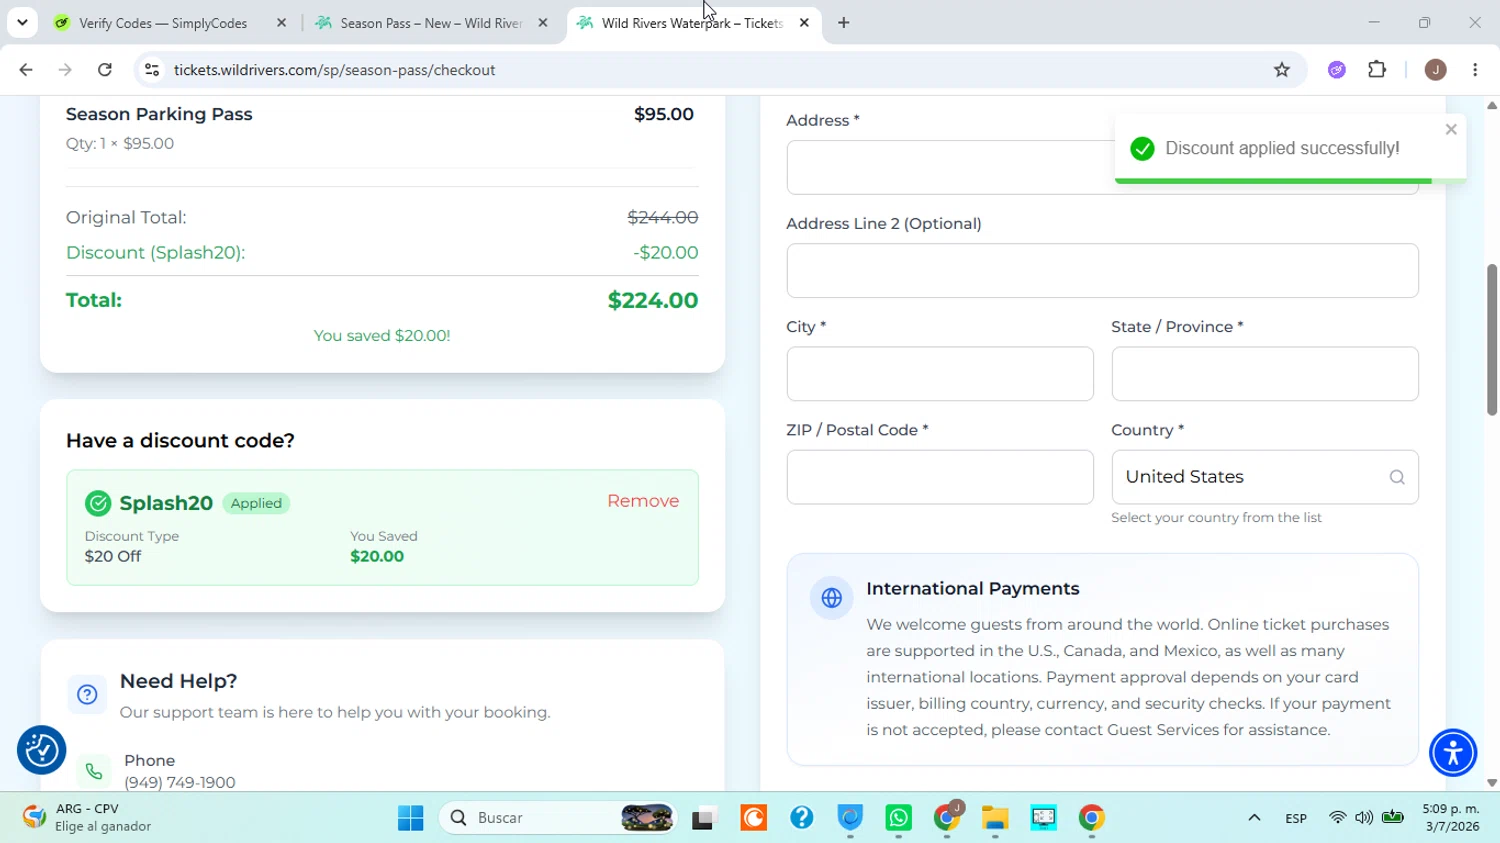
Task: Focus the Address Line 2 (Optional) field
Action: pos(1102,270)
